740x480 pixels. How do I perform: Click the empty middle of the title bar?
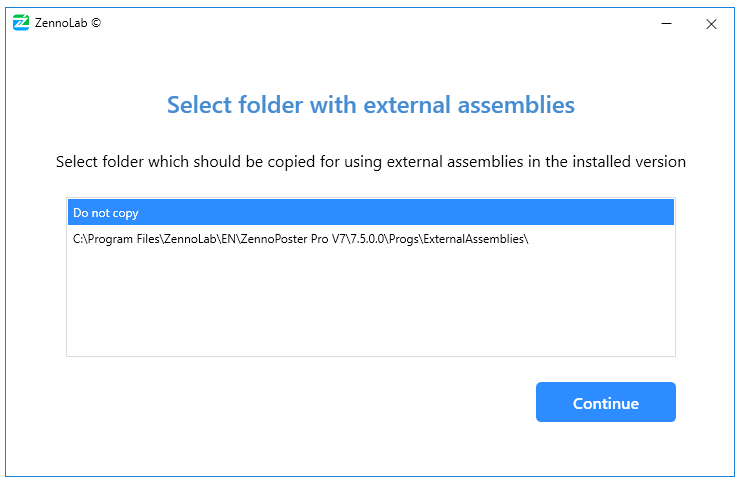(370, 23)
